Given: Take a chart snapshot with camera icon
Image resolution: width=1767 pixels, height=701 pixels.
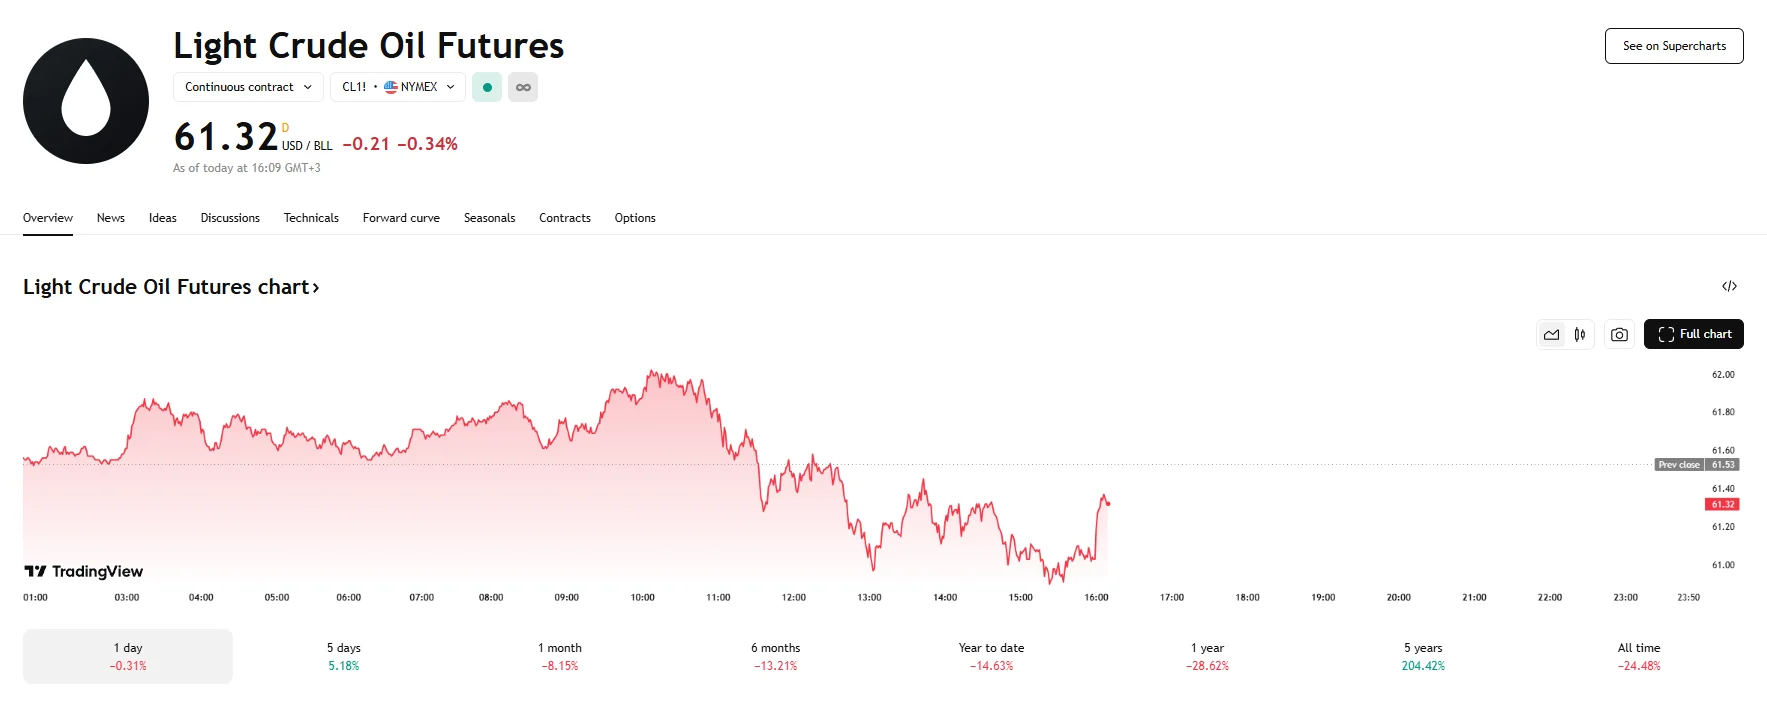Looking at the screenshot, I should pos(1619,335).
